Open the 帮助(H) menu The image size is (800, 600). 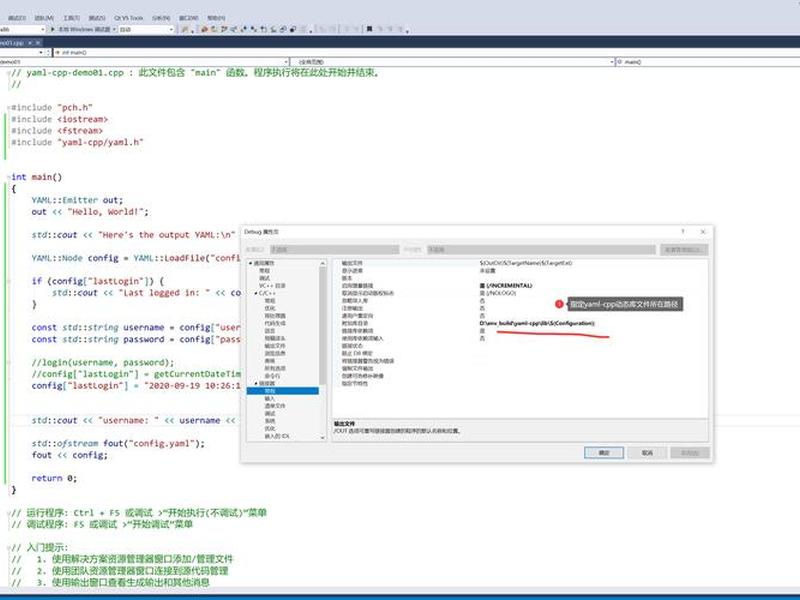point(216,18)
